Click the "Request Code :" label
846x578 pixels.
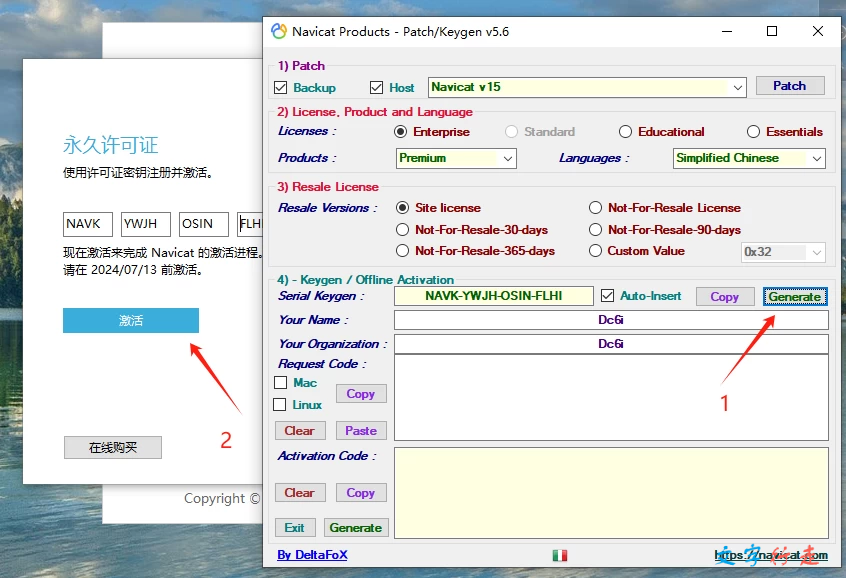(322, 364)
